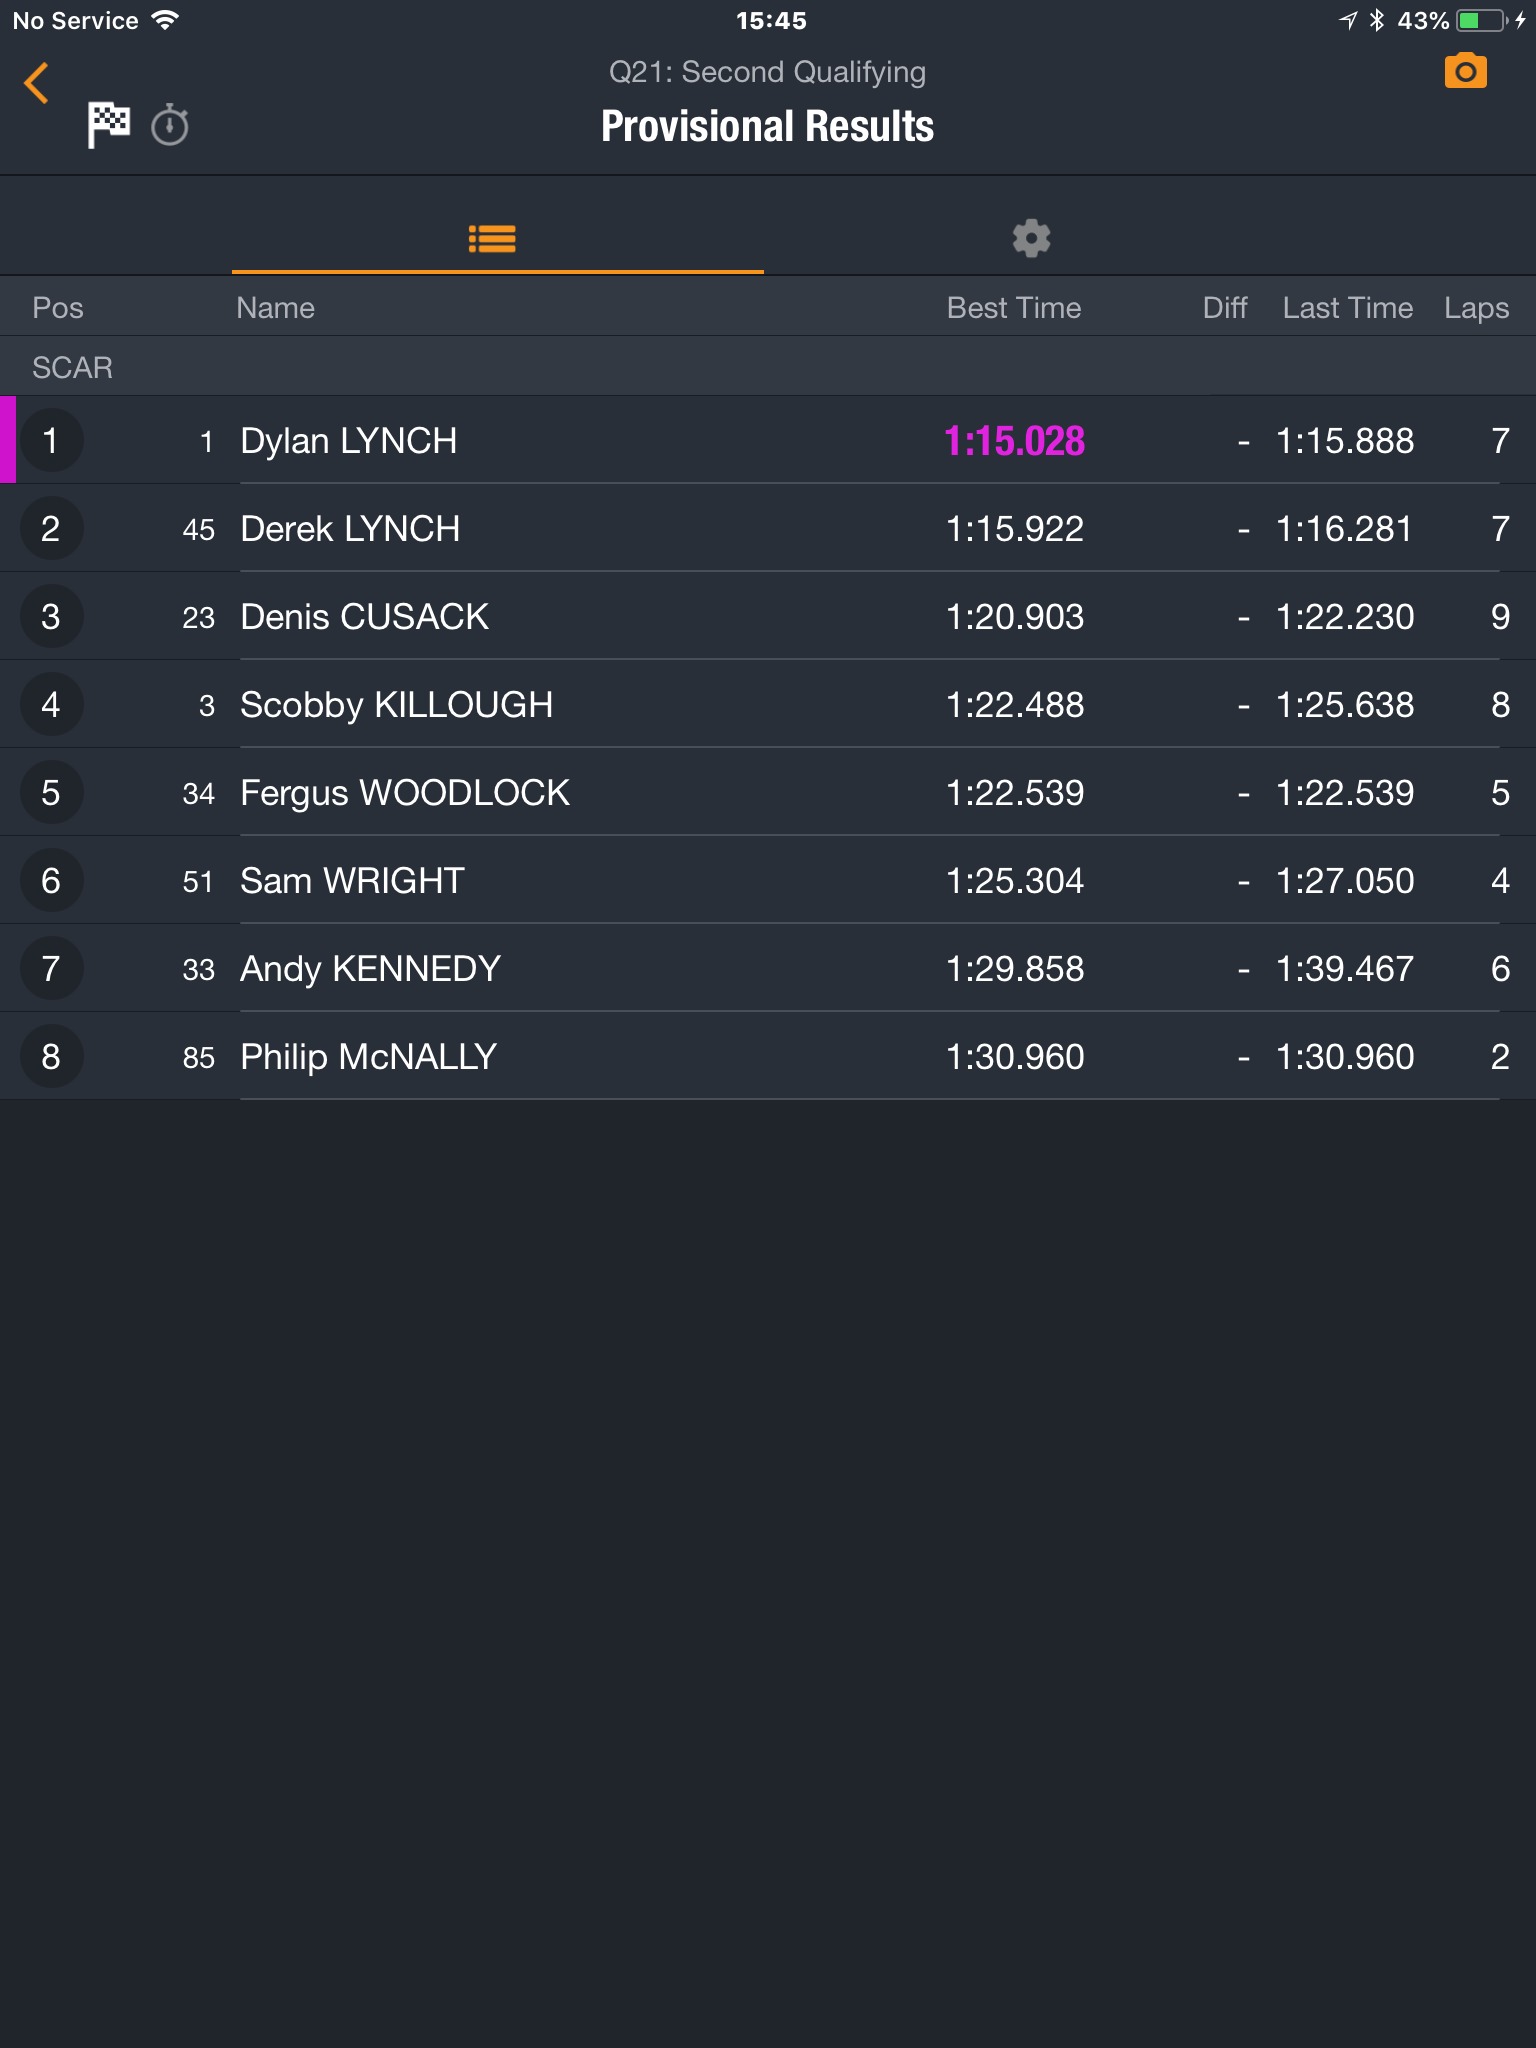Select Fergus WOODLOCK's row
Viewport: 1536px width, 2048px height.
point(768,792)
